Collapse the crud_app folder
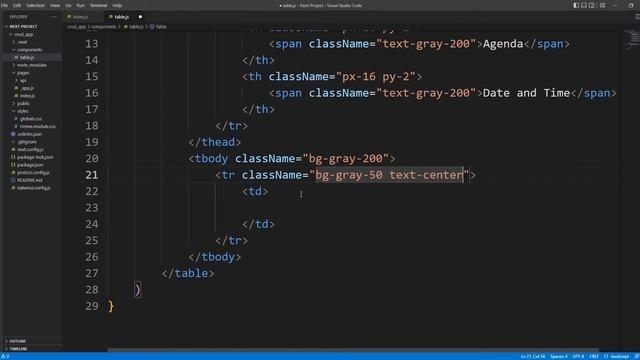 click(x=24, y=34)
